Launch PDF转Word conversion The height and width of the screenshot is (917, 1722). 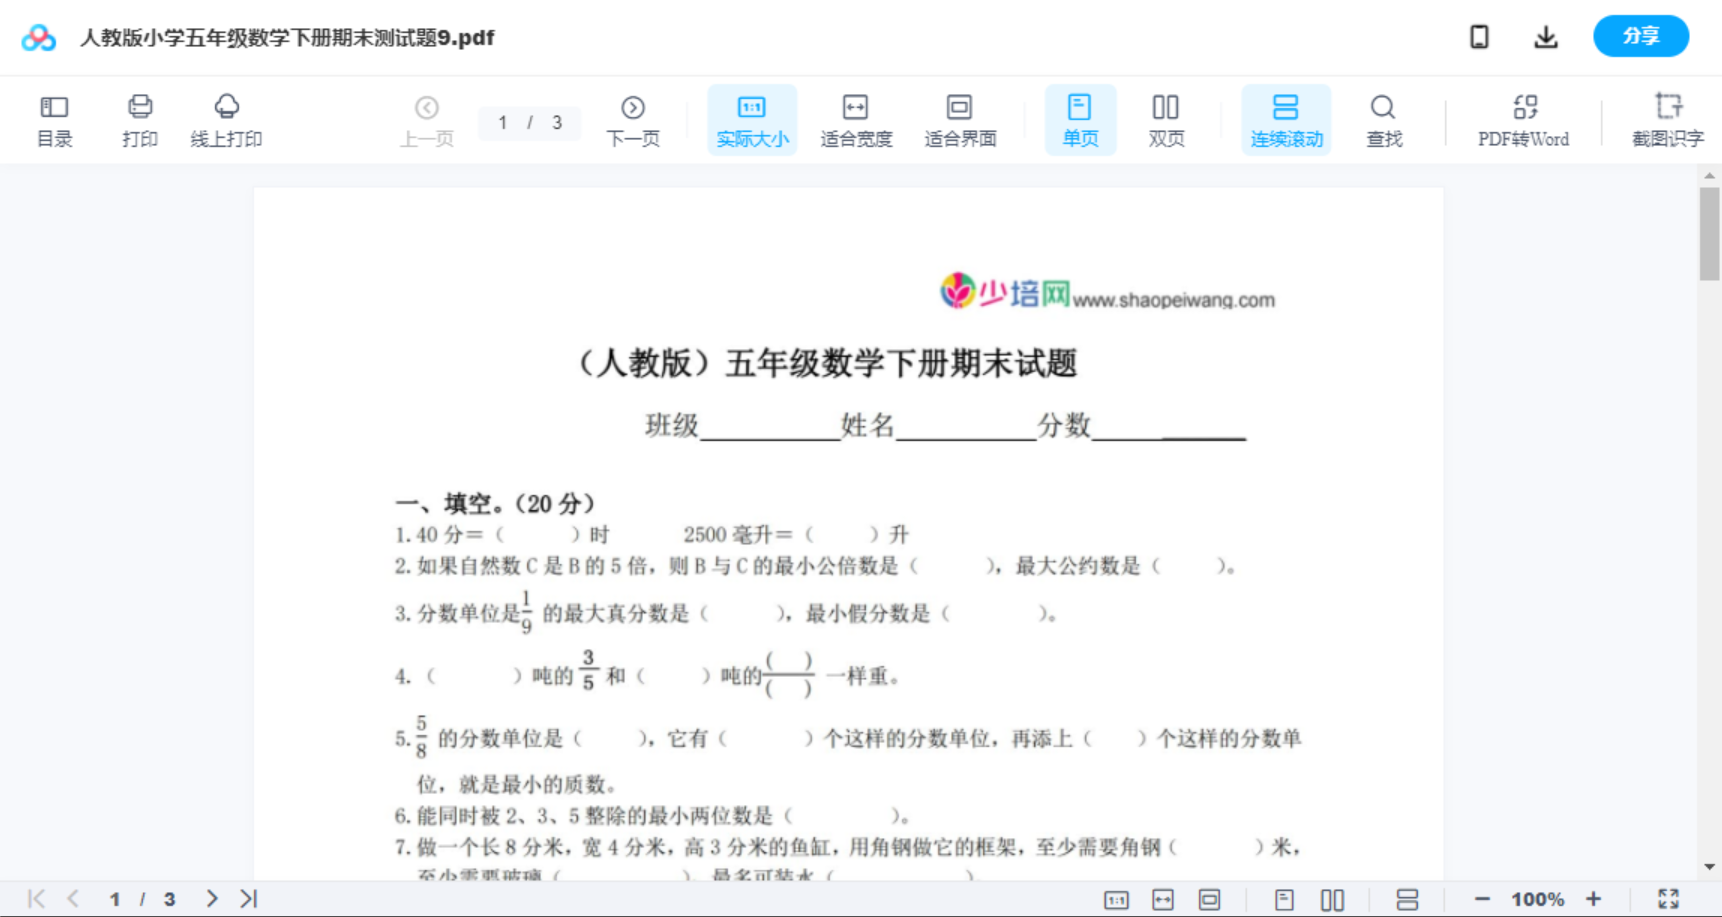point(1522,119)
